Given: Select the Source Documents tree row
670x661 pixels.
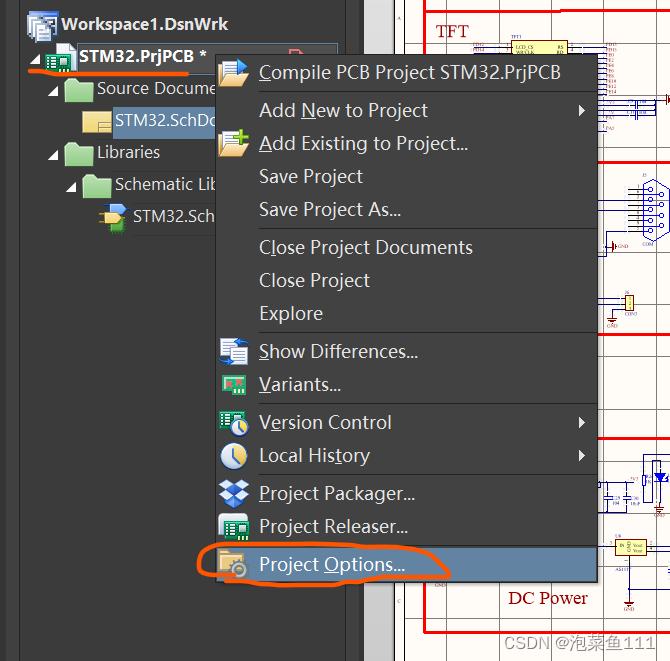Looking at the screenshot, I should [156, 88].
